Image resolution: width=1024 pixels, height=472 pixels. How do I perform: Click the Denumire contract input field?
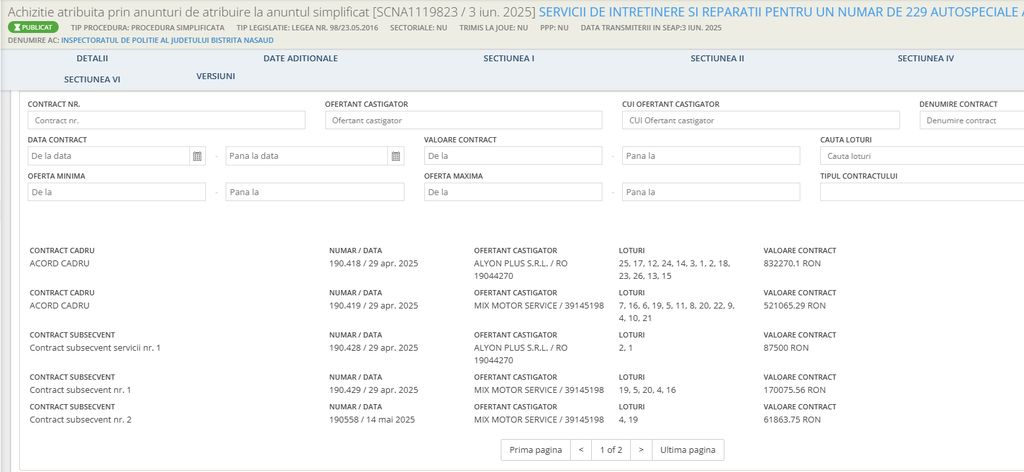[x=970, y=120]
